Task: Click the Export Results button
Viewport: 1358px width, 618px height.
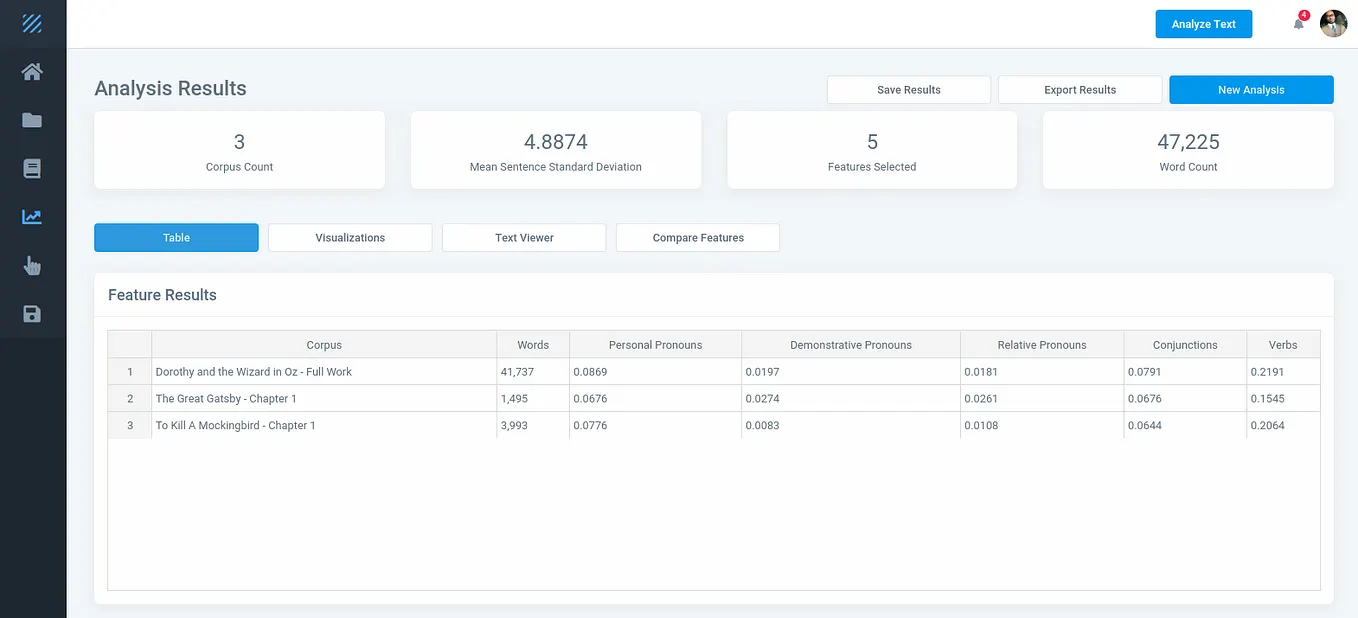Action: (1080, 89)
